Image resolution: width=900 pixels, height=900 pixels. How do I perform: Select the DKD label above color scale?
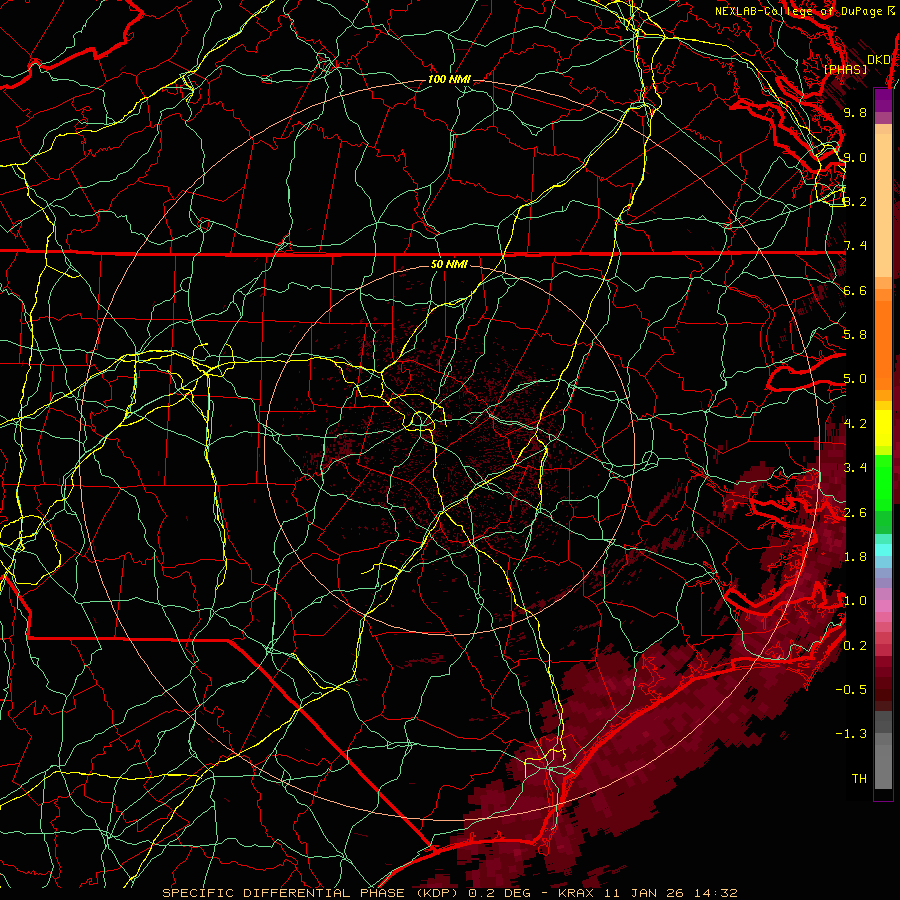pos(878,60)
